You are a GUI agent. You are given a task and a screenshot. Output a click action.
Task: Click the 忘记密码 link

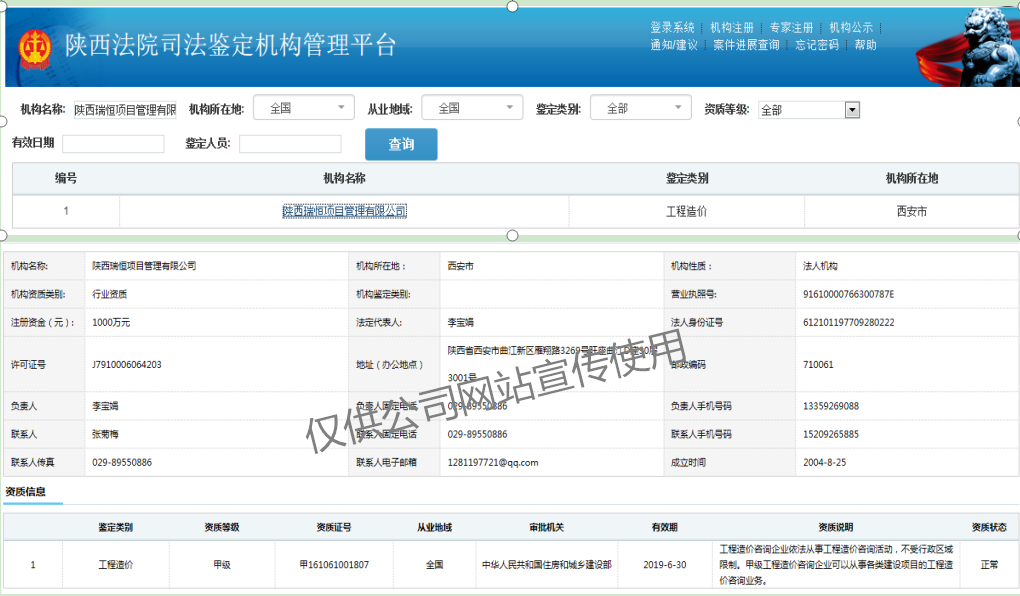coord(817,45)
